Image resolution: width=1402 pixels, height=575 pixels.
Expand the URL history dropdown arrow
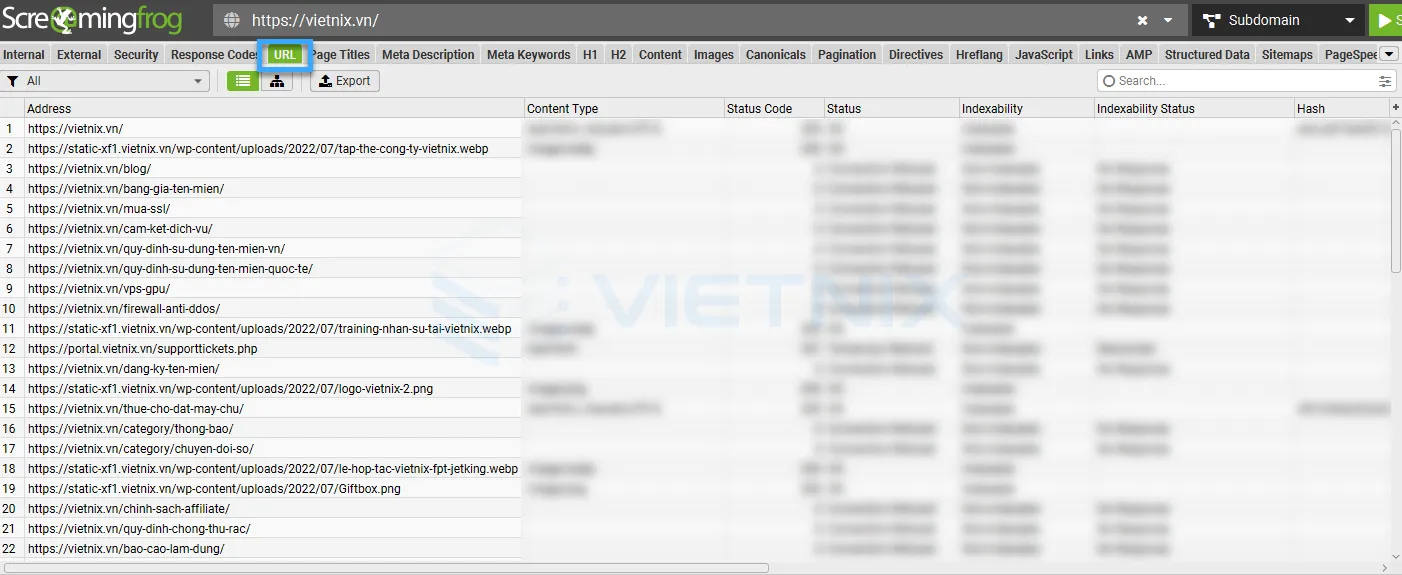(x=1168, y=20)
